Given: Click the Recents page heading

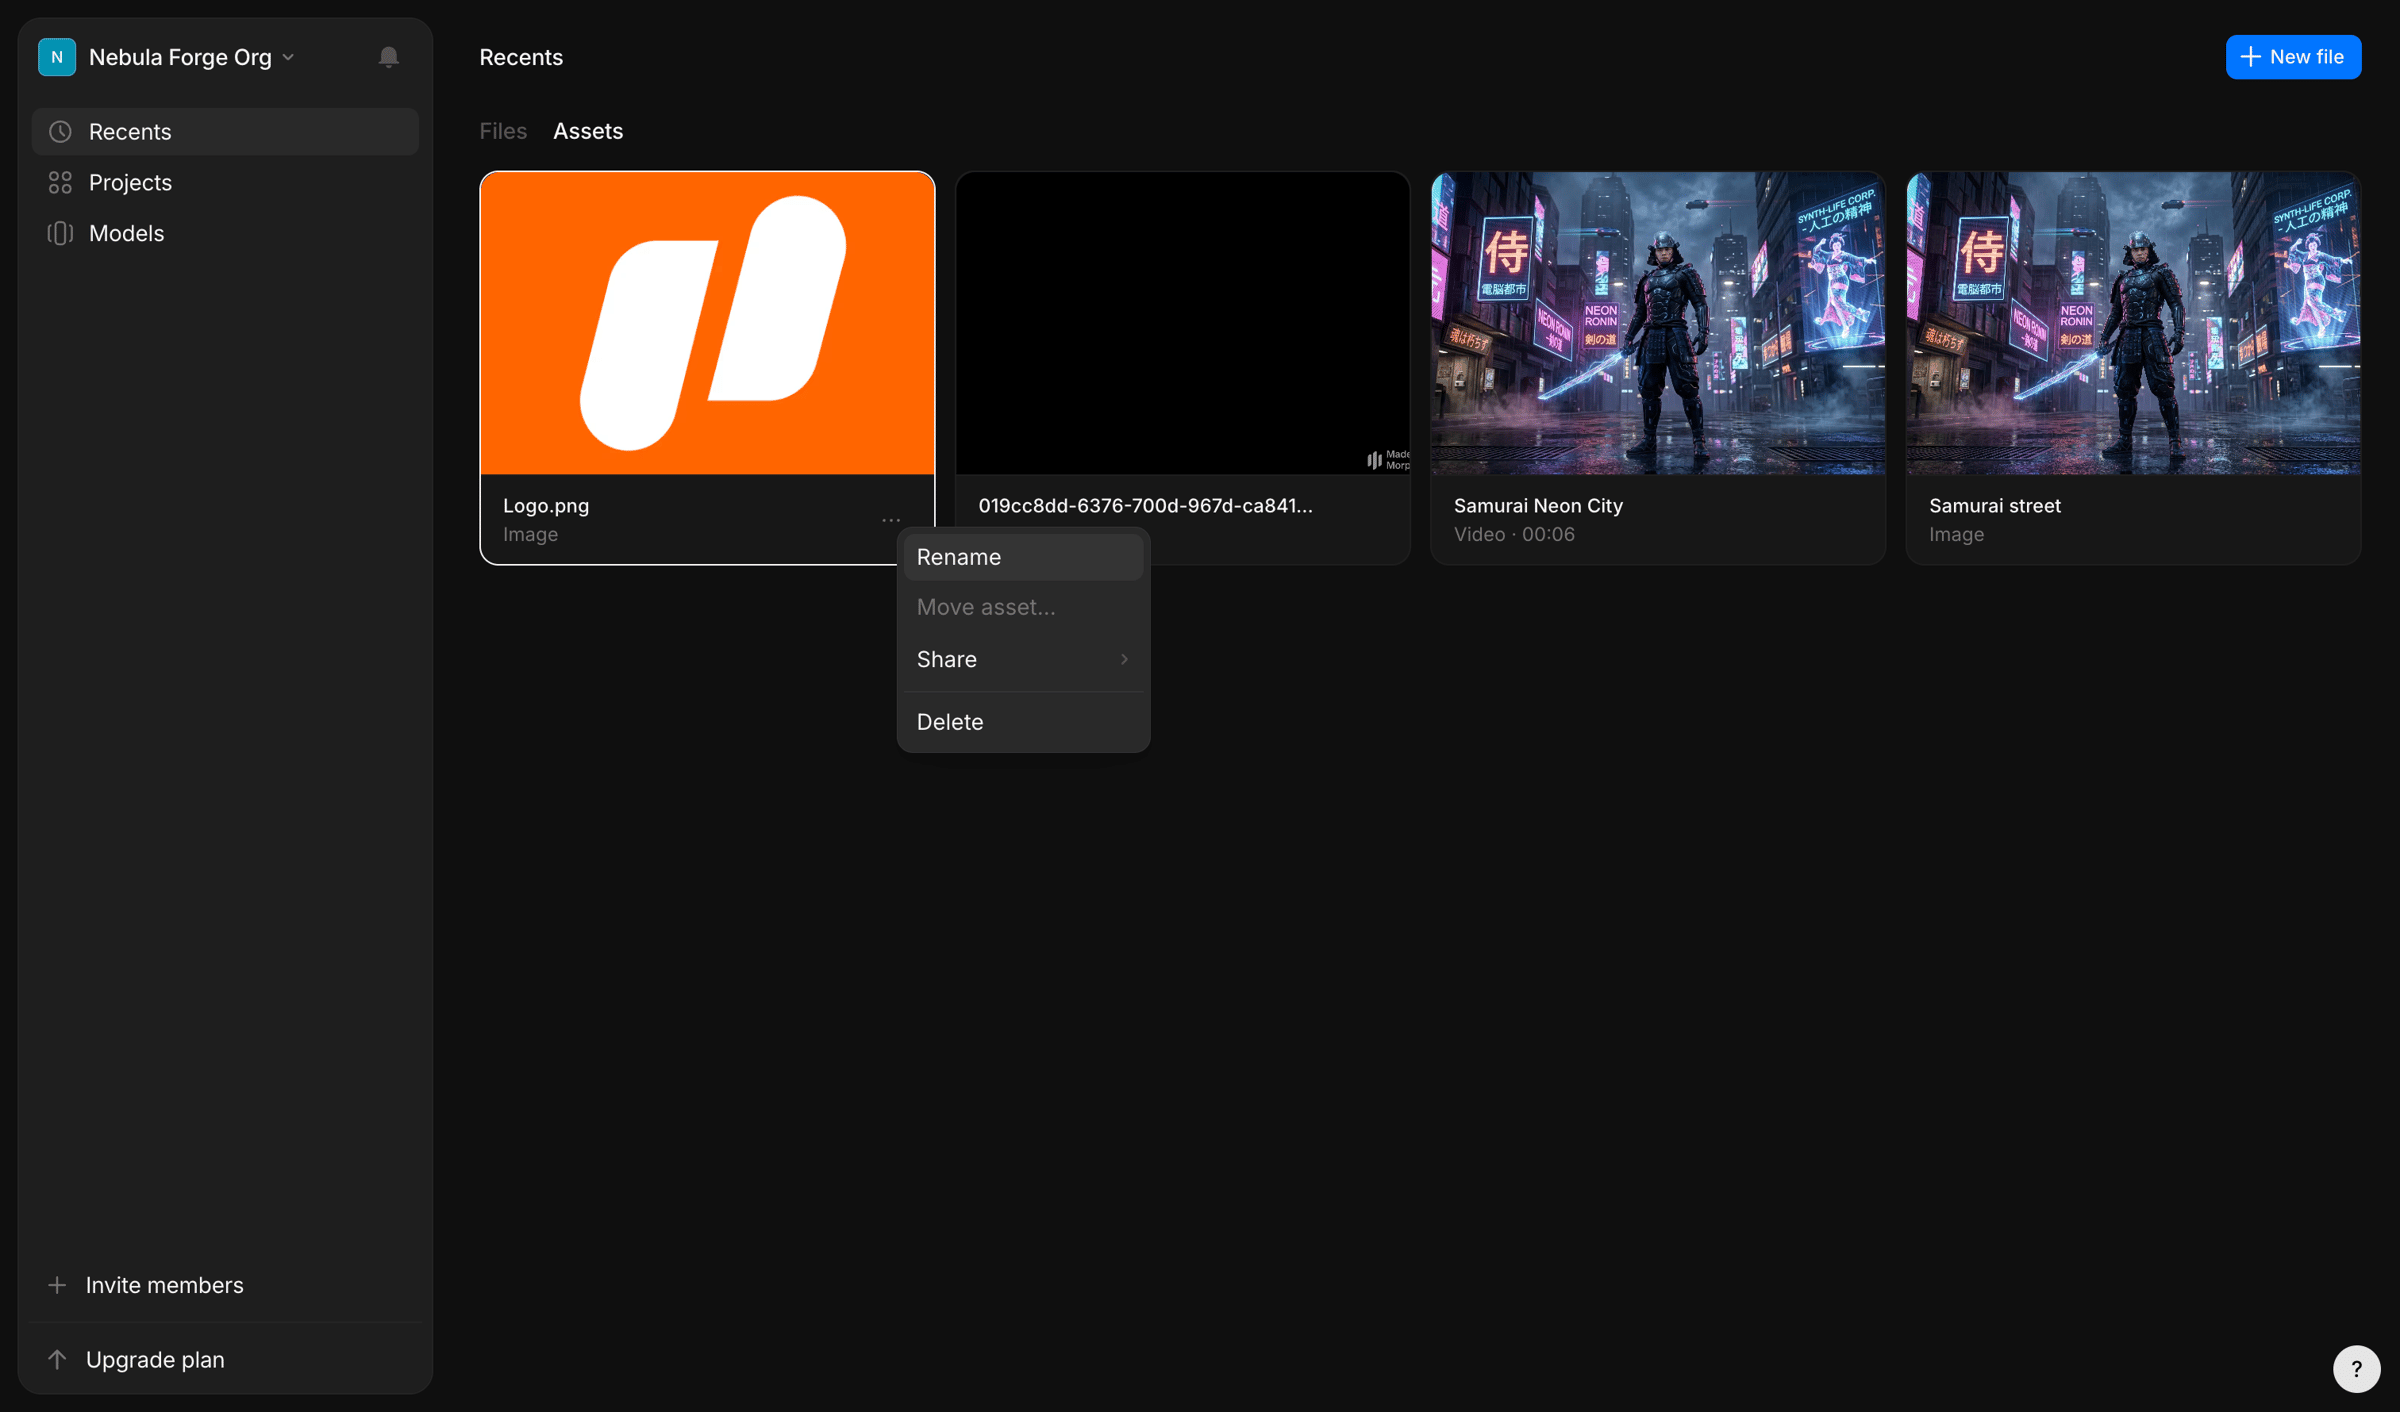Looking at the screenshot, I should pos(521,57).
